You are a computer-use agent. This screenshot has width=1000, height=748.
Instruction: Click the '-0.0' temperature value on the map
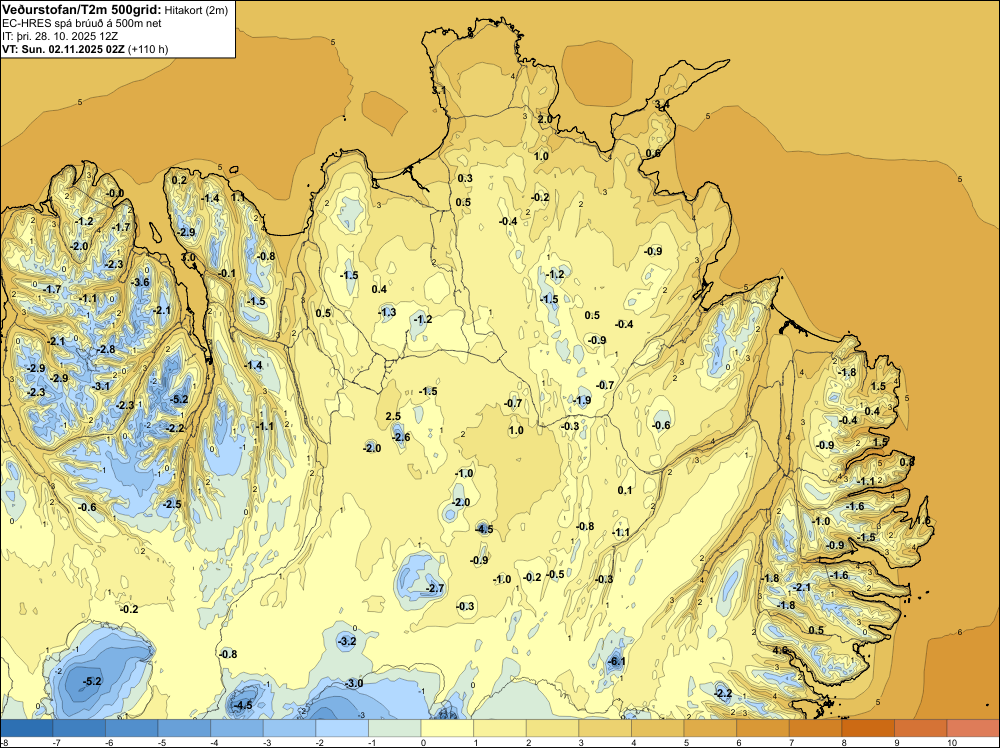click(114, 193)
